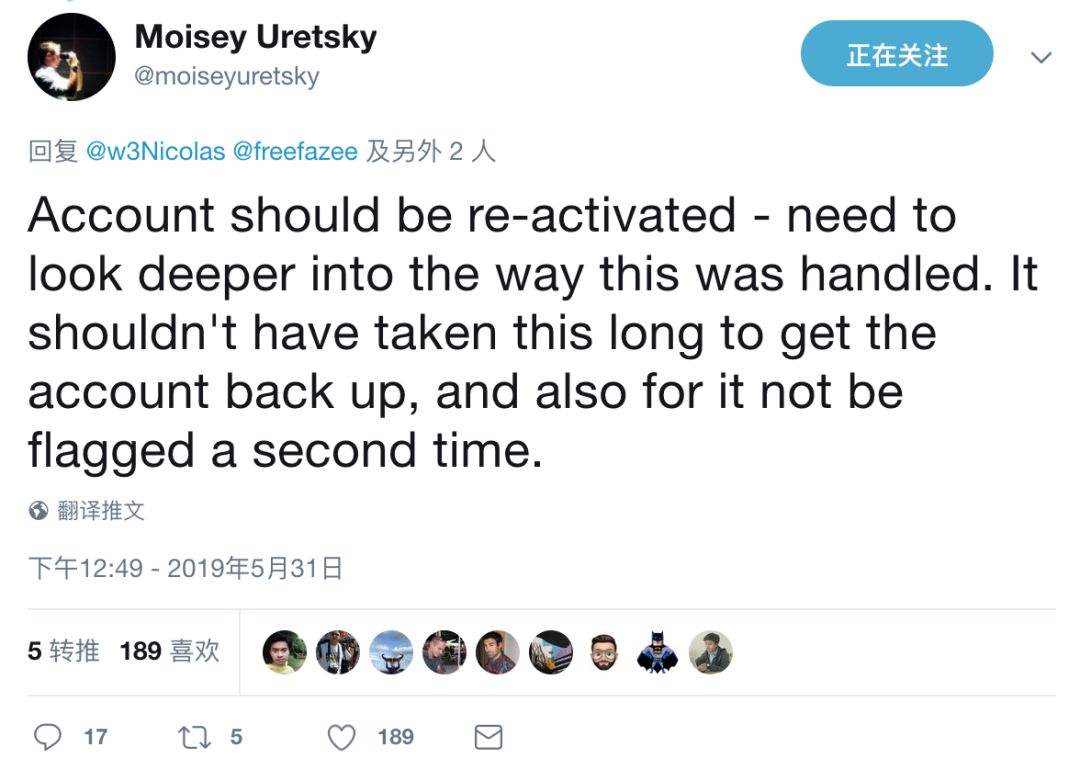This screenshot has height=770, width=1080.
Task: Open the 189 喜欢 likes list
Action: pos(169,651)
